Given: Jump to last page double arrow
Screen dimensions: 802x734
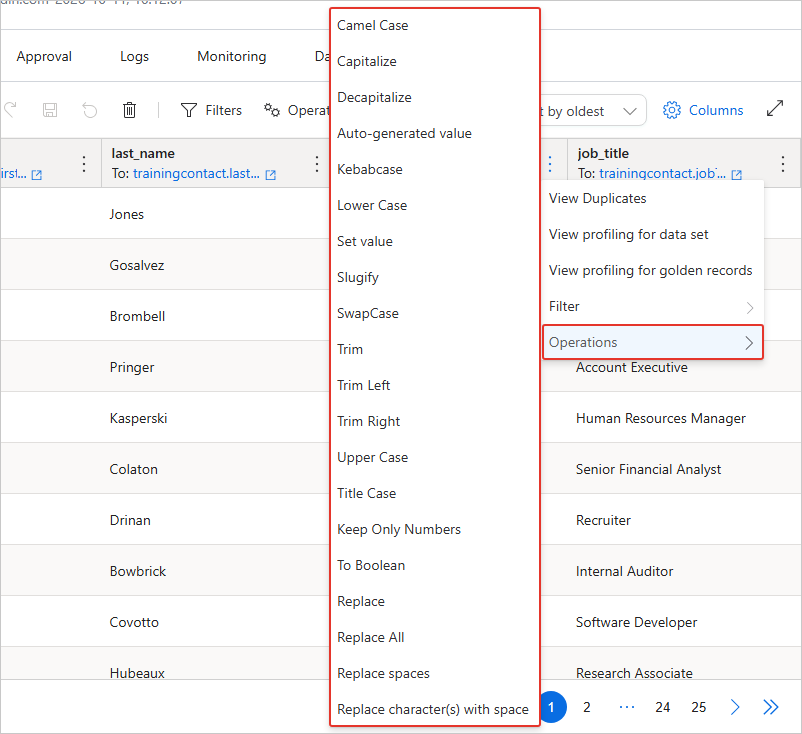Looking at the screenshot, I should (771, 707).
